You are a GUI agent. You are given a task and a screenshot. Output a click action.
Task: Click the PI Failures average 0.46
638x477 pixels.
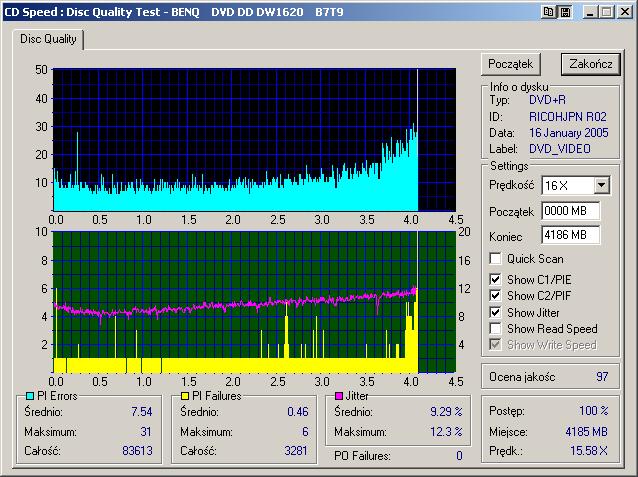(x=298, y=411)
